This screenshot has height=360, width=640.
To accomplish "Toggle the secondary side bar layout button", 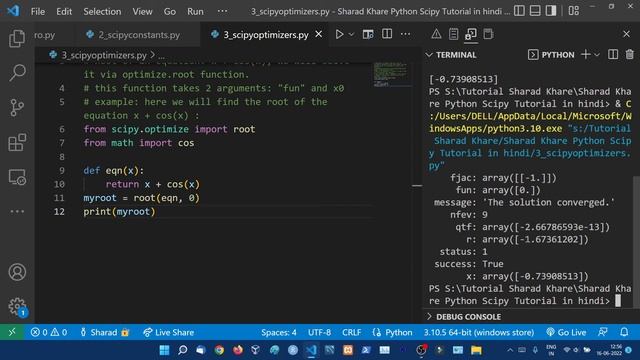I will 551,11.
